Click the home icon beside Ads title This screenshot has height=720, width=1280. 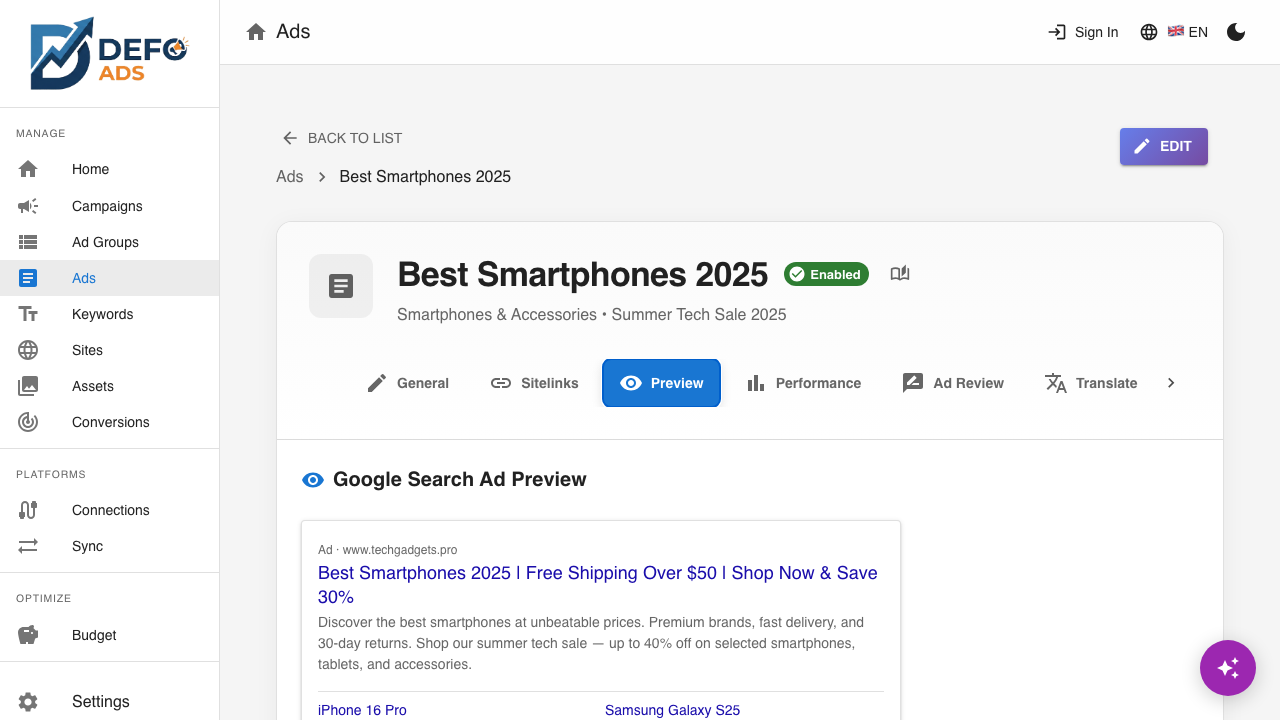tap(256, 32)
